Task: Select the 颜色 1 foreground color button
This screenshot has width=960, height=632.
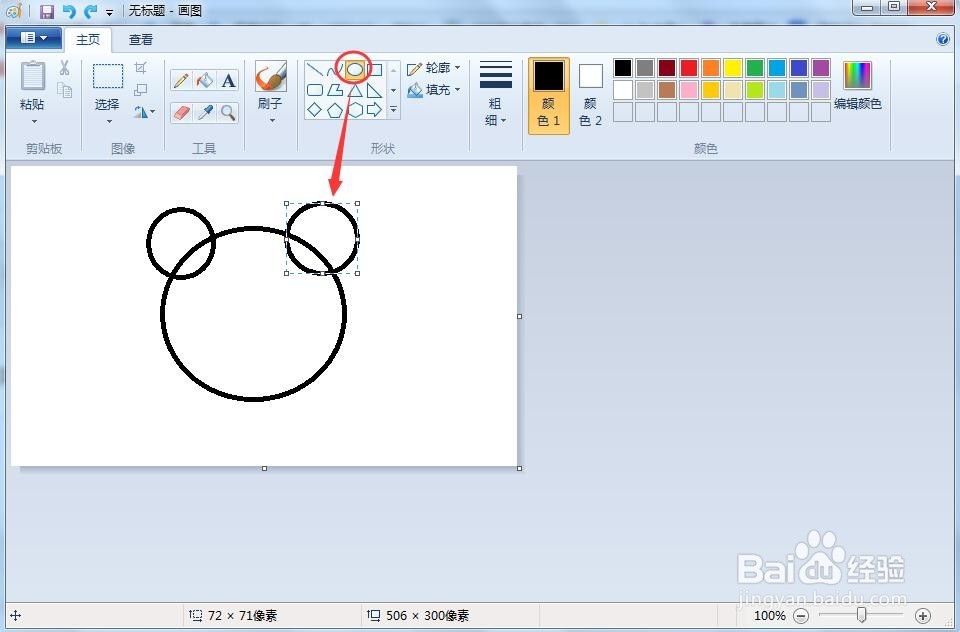Action: (x=549, y=95)
